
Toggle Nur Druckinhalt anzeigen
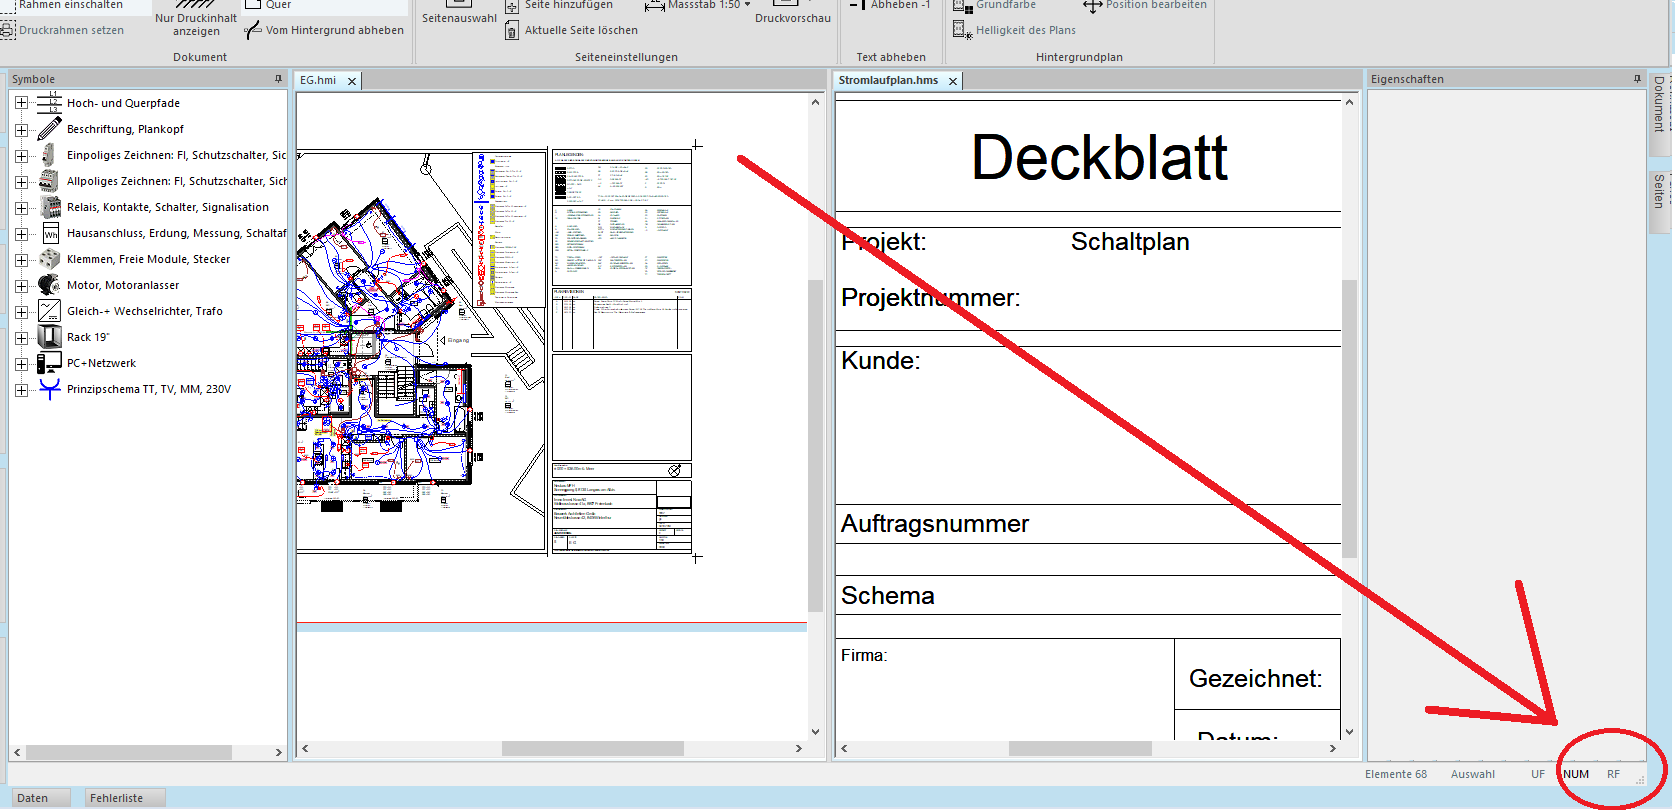coord(196,24)
